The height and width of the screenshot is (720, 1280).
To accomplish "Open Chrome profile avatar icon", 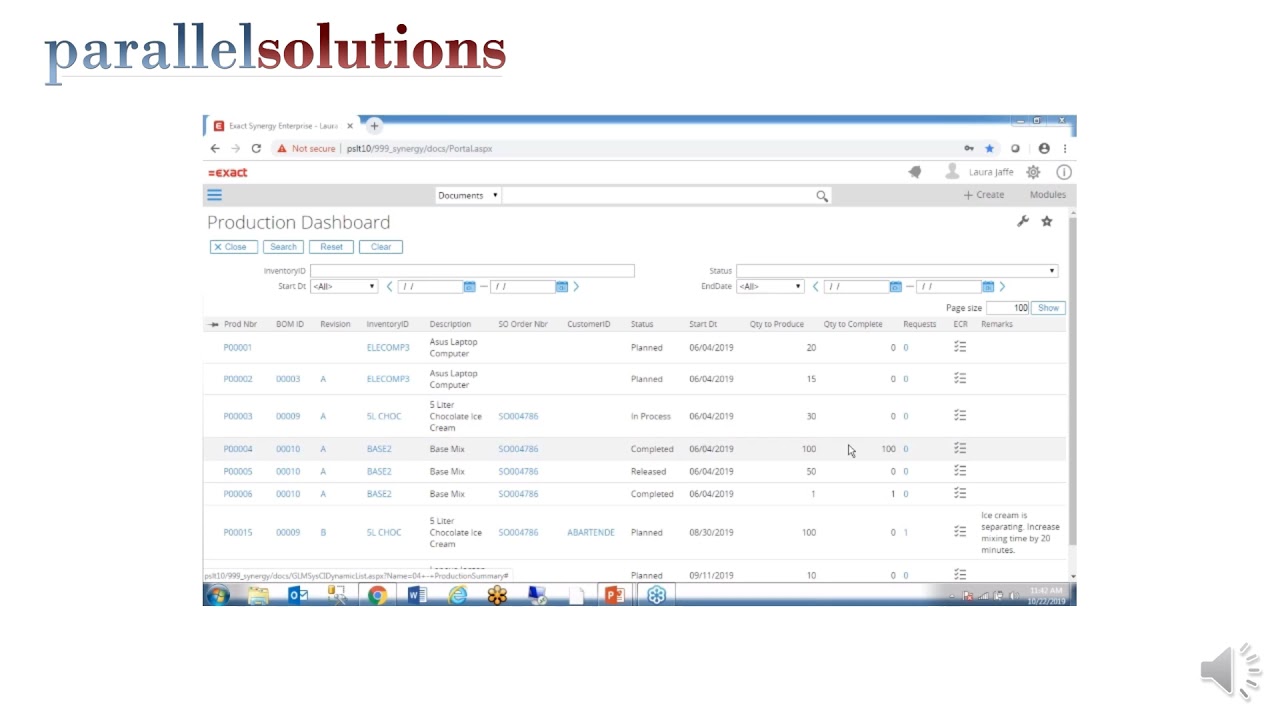I will click(1044, 148).
